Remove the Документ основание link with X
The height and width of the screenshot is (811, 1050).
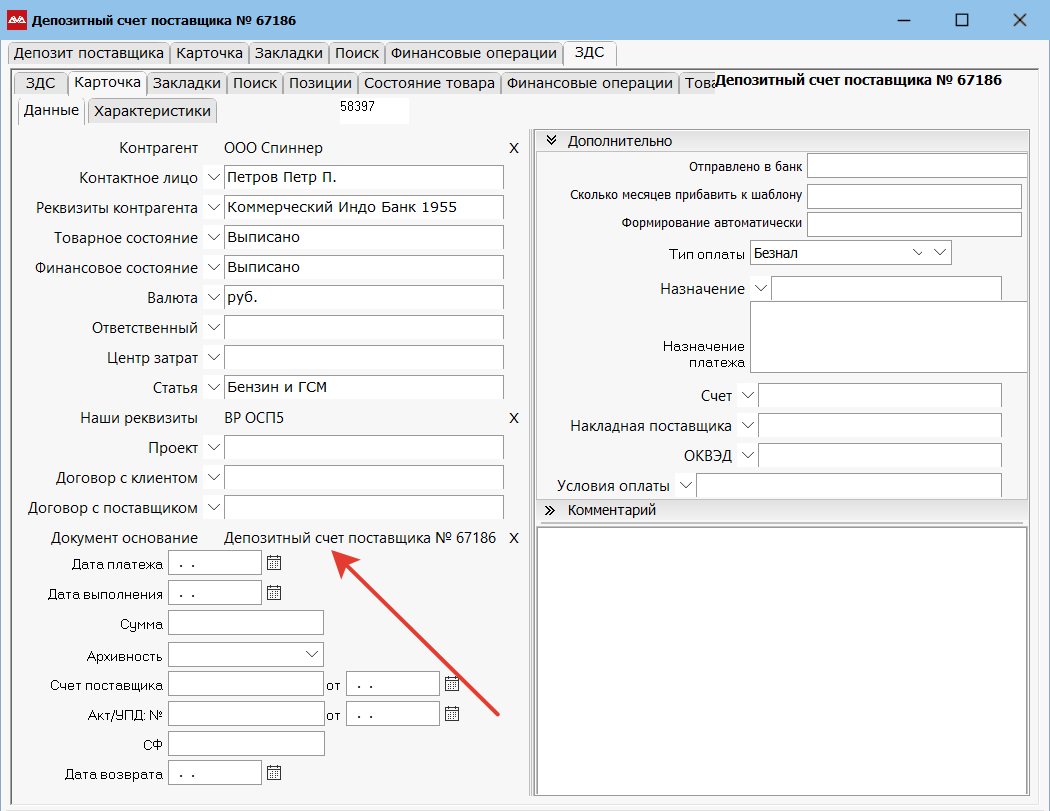tap(514, 538)
